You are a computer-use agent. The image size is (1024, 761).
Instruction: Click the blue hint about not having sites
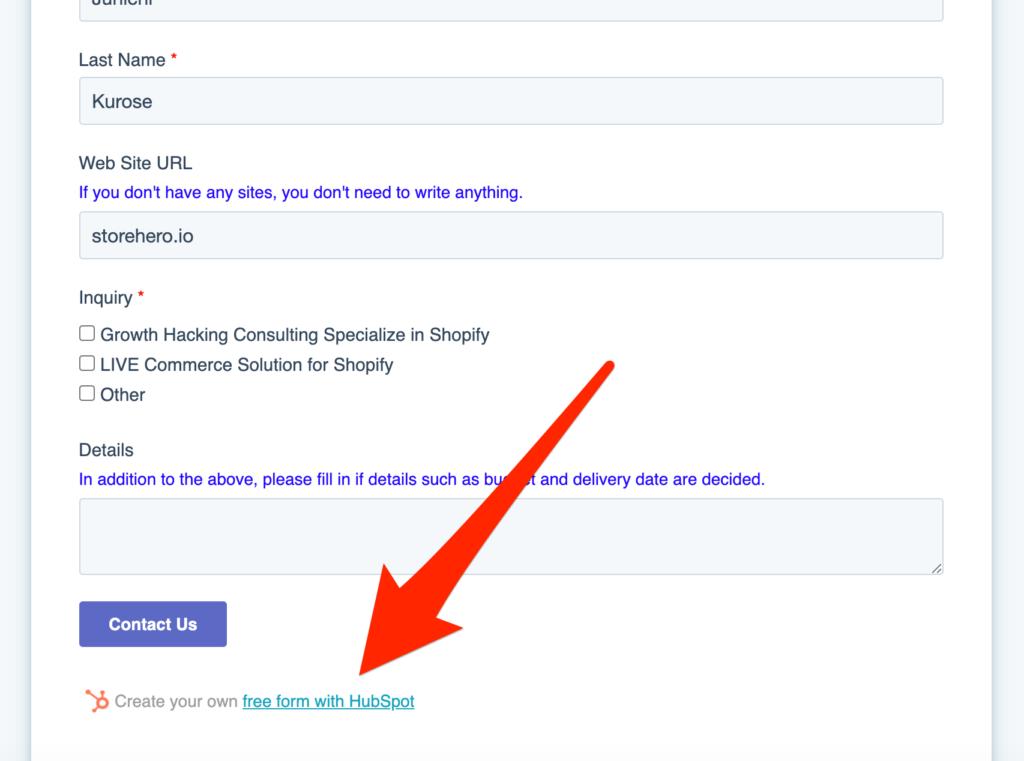(x=300, y=193)
